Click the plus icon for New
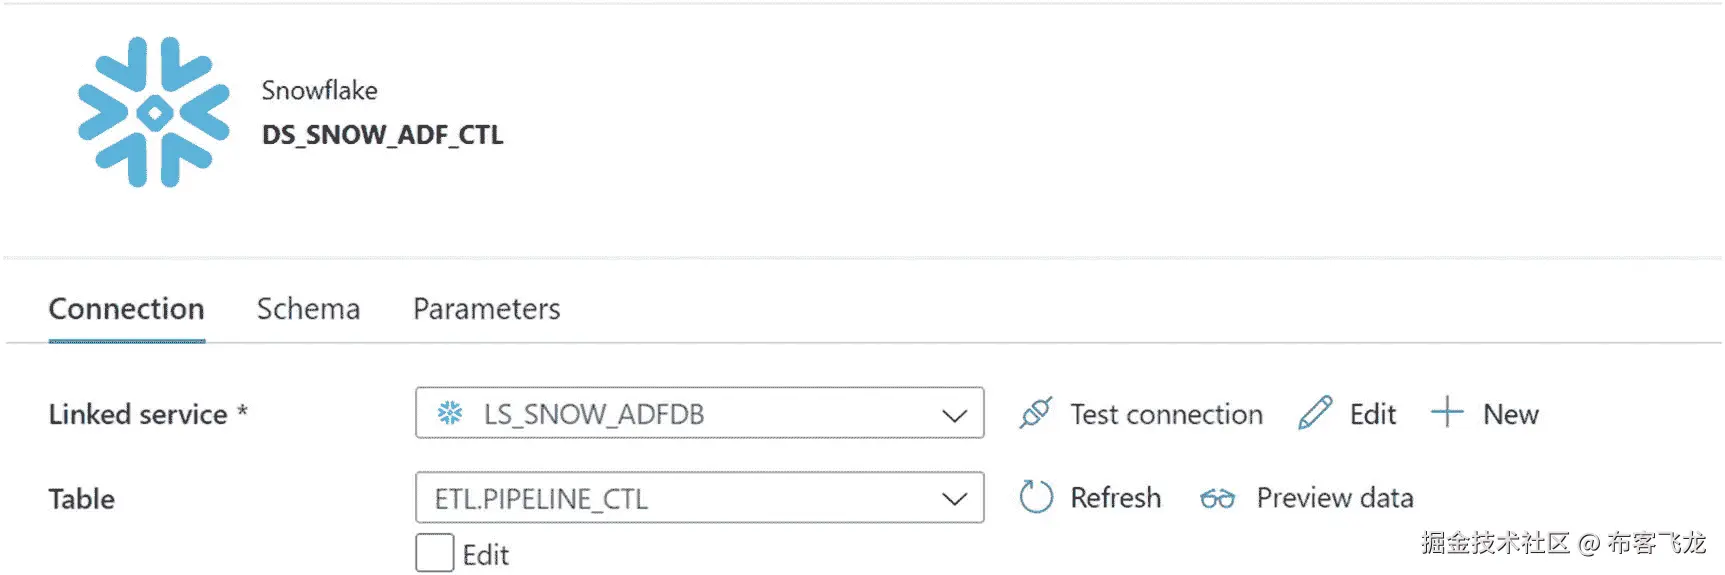1725x575 pixels. (1447, 412)
